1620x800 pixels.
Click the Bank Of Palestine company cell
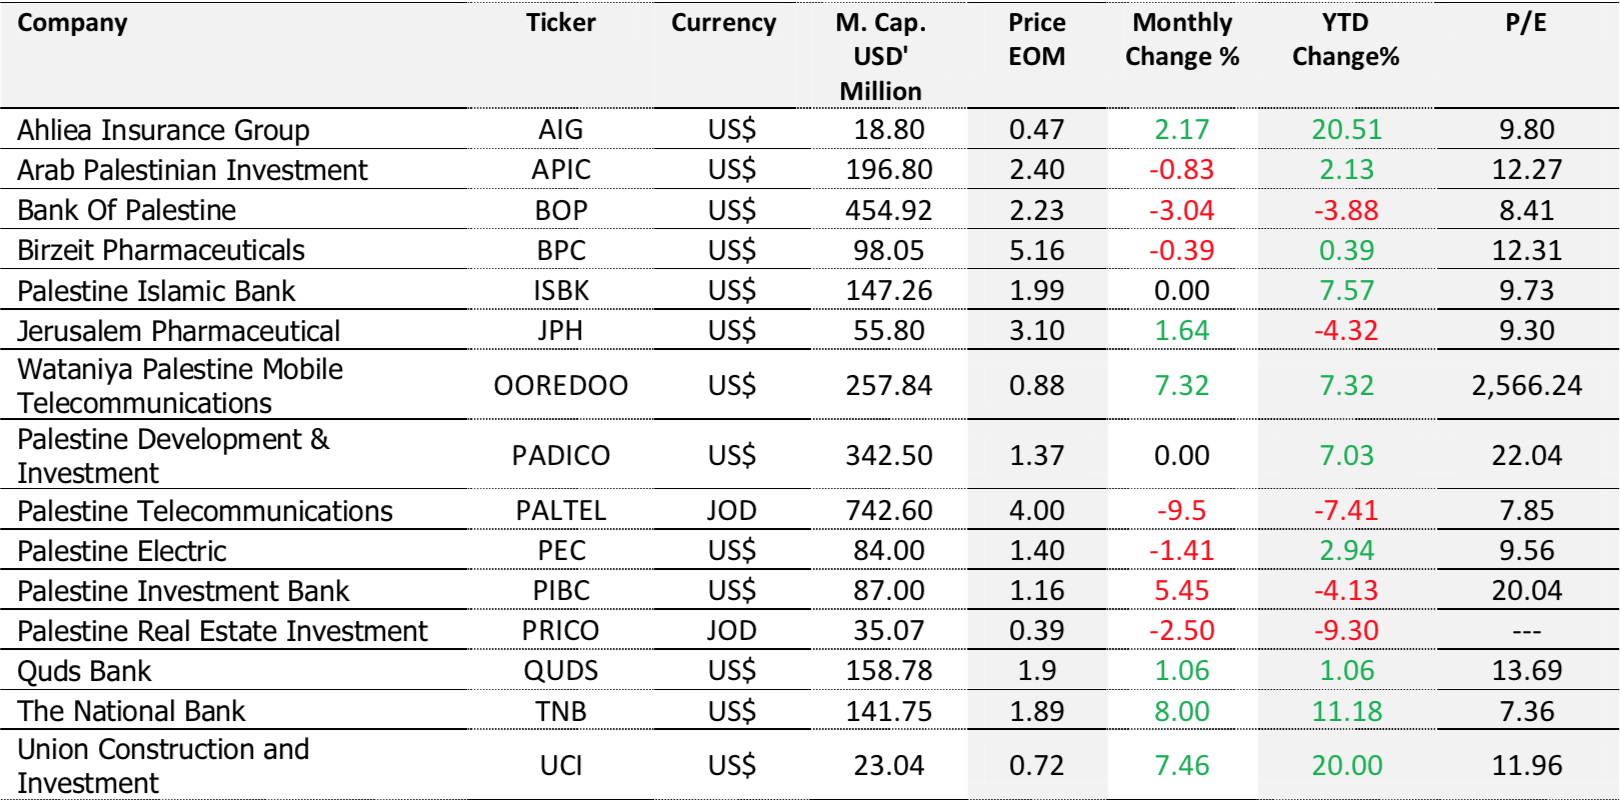tap(127, 210)
